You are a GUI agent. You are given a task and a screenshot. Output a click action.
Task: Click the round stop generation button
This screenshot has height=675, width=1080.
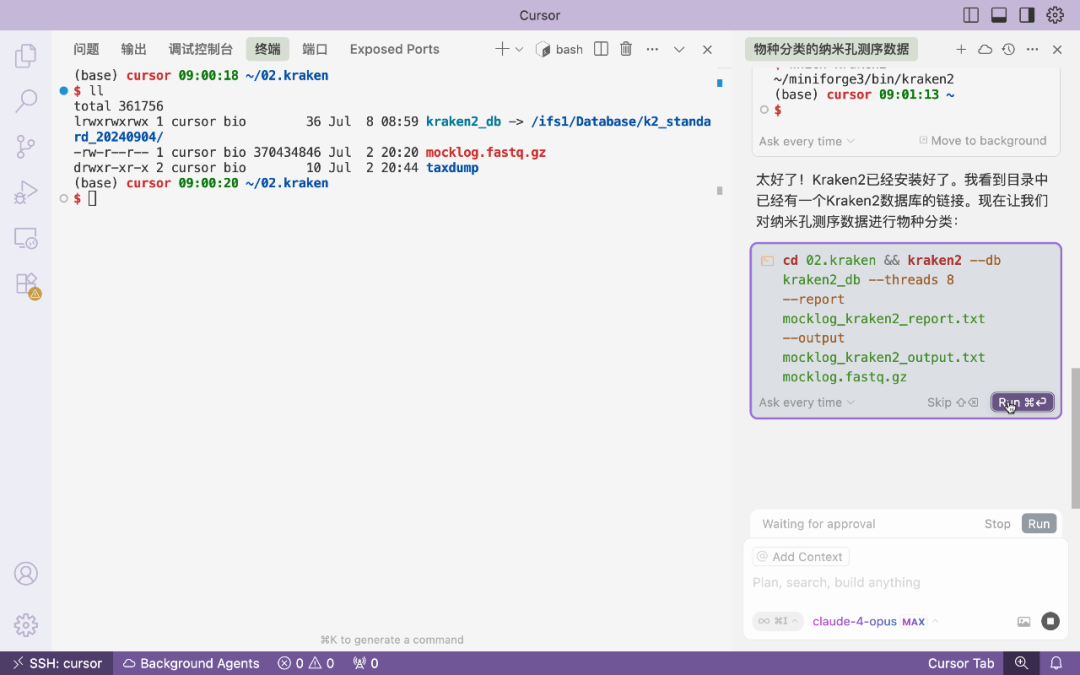pos(1050,621)
